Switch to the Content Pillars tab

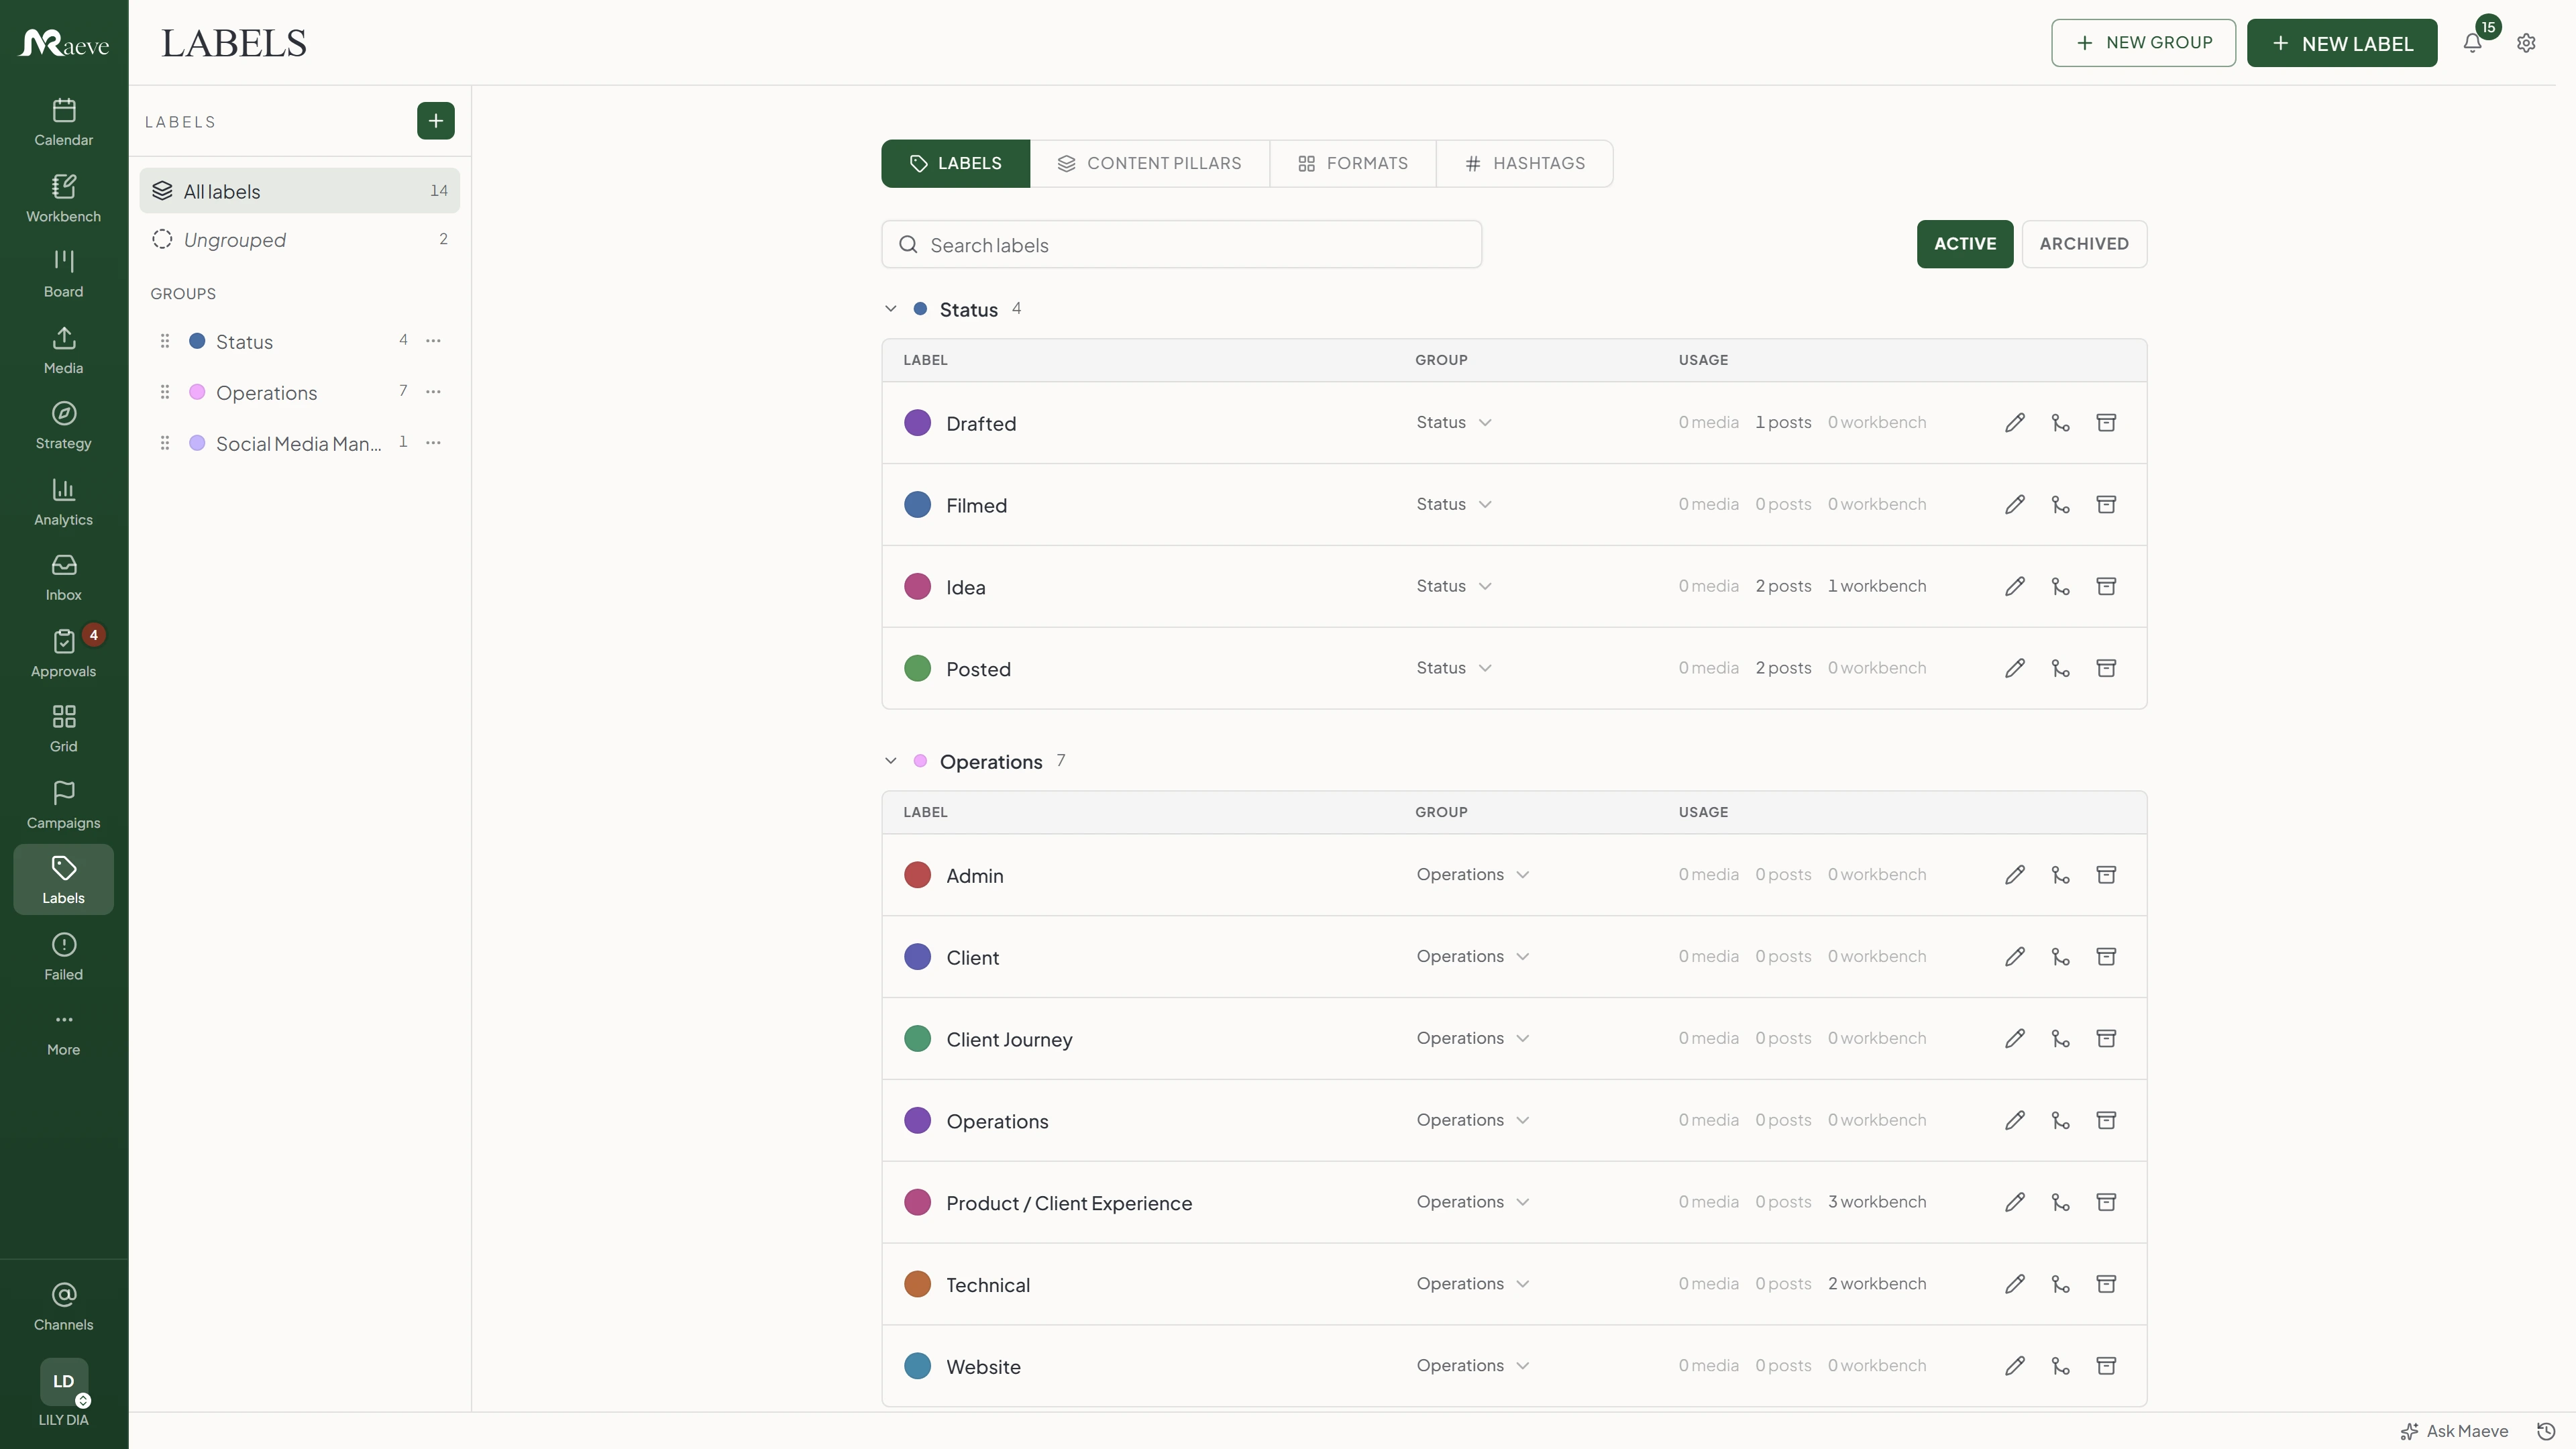coord(1149,163)
